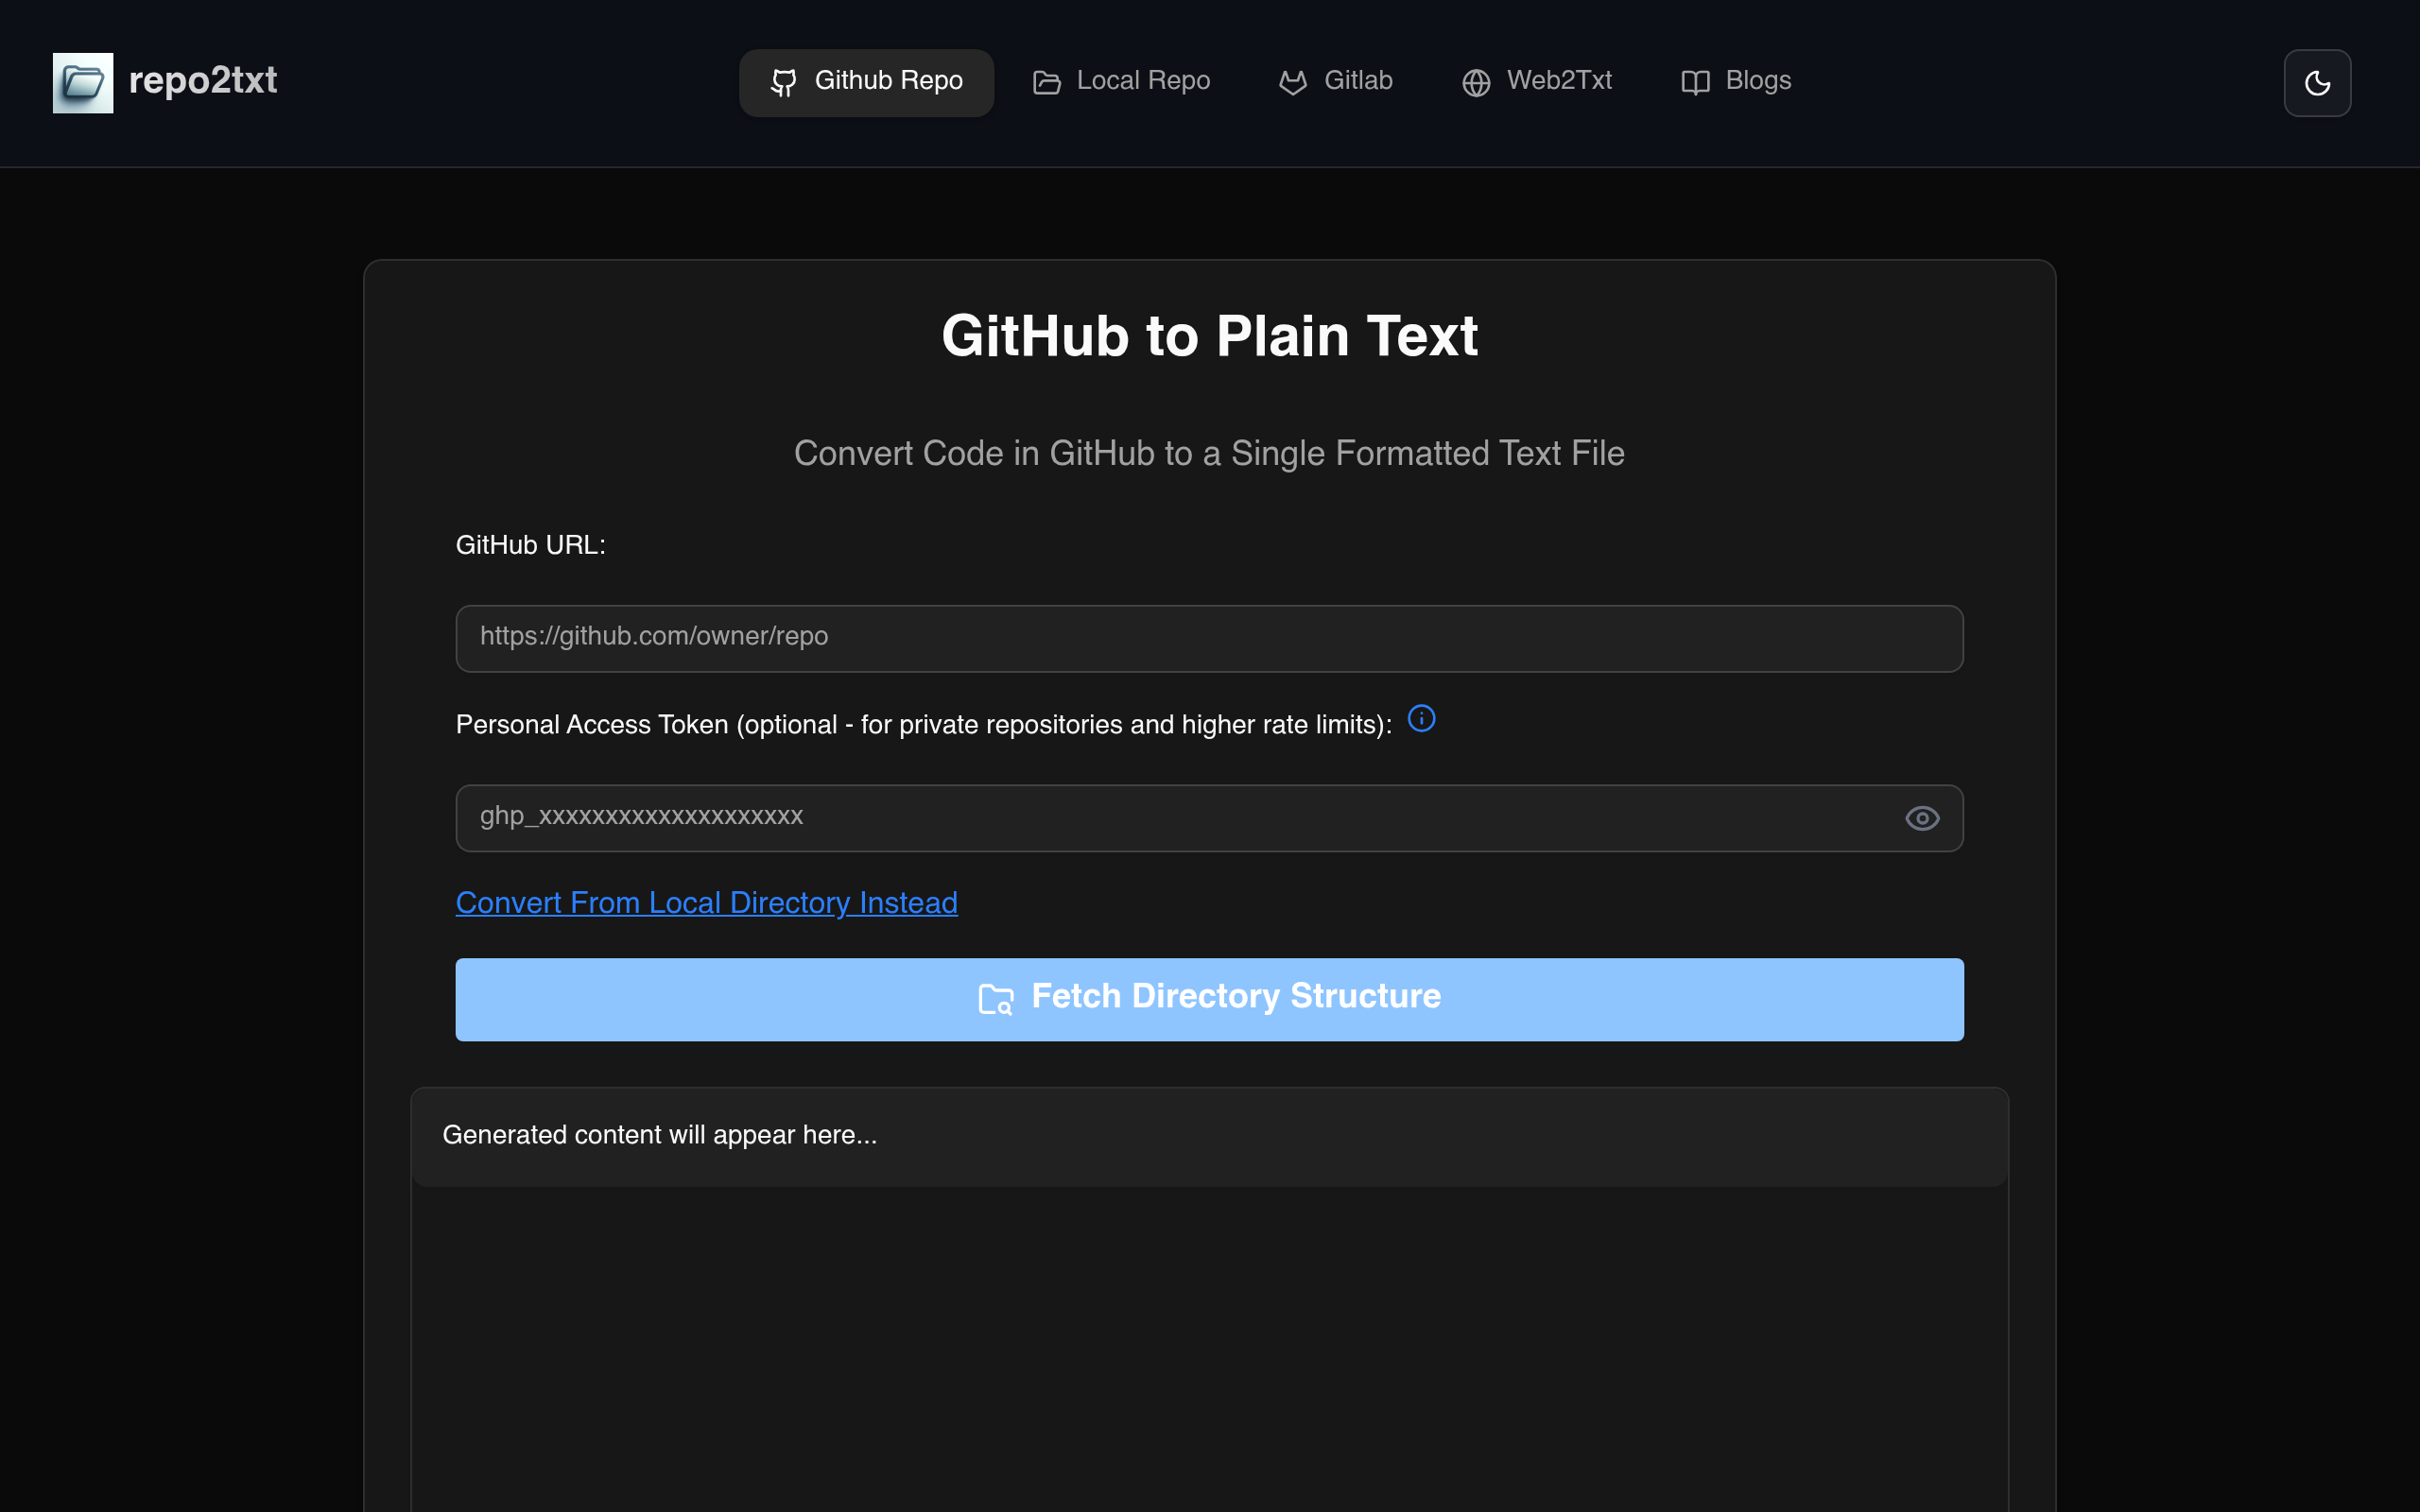2420x1512 pixels.
Task: Toggle token visibility with the eye icon
Action: [x=1922, y=818]
